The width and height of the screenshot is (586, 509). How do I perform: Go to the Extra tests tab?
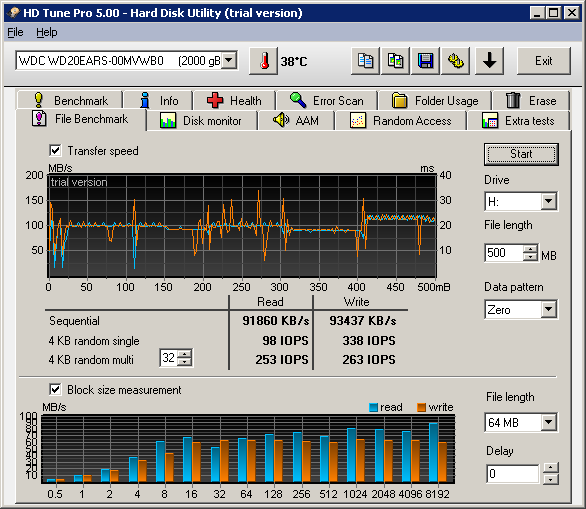point(518,121)
